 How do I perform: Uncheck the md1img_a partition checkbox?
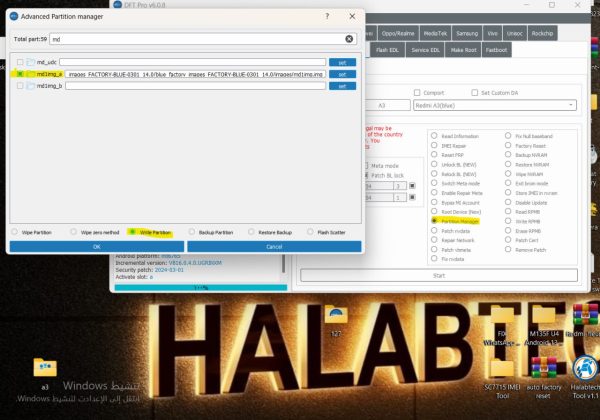point(20,74)
